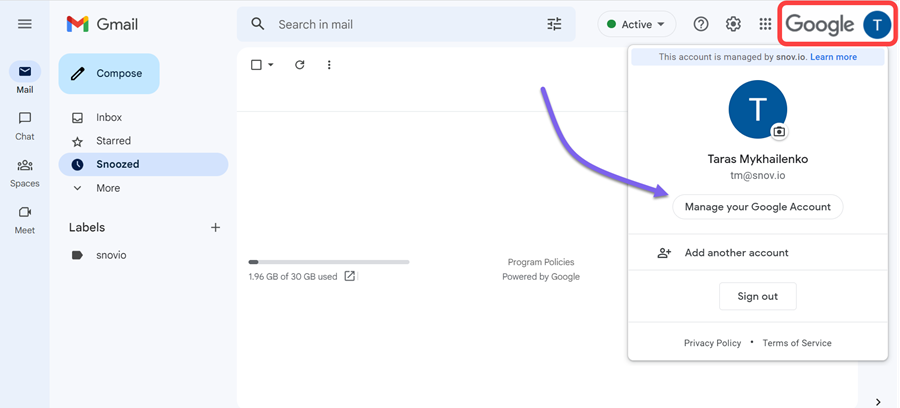The width and height of the screenshot is (900, 408).
Task: Change profile picture camera icon
Action: pos(779,131)
